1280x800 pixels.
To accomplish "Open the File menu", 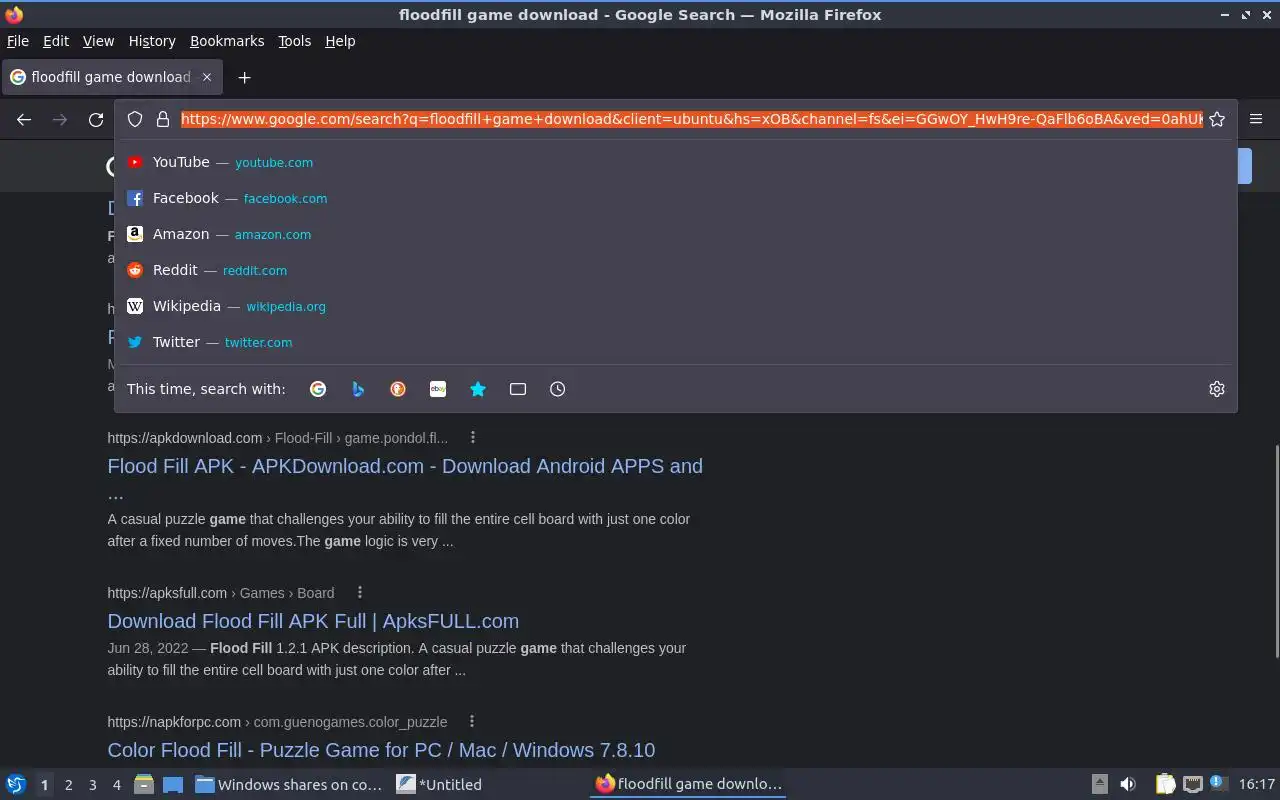I will pyautogui.click(x=18, y=41).
